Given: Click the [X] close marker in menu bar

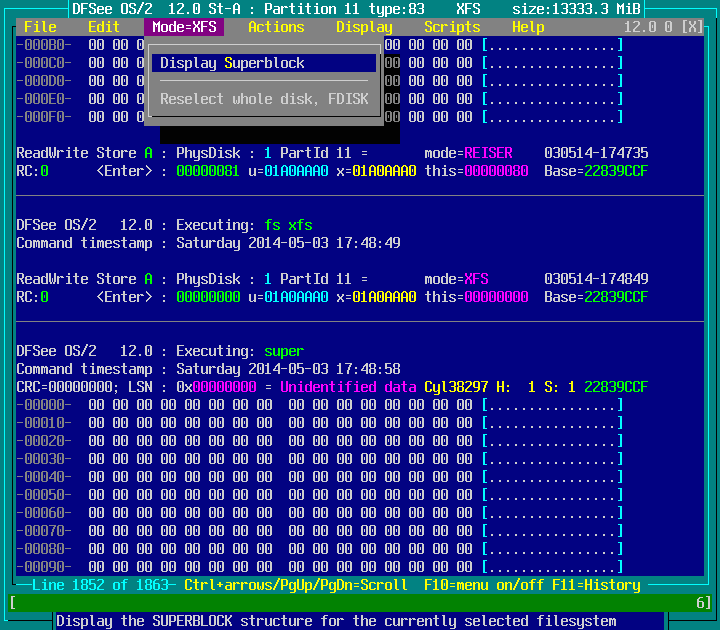Looking at the screenshot, I should [x=692, y=27].
